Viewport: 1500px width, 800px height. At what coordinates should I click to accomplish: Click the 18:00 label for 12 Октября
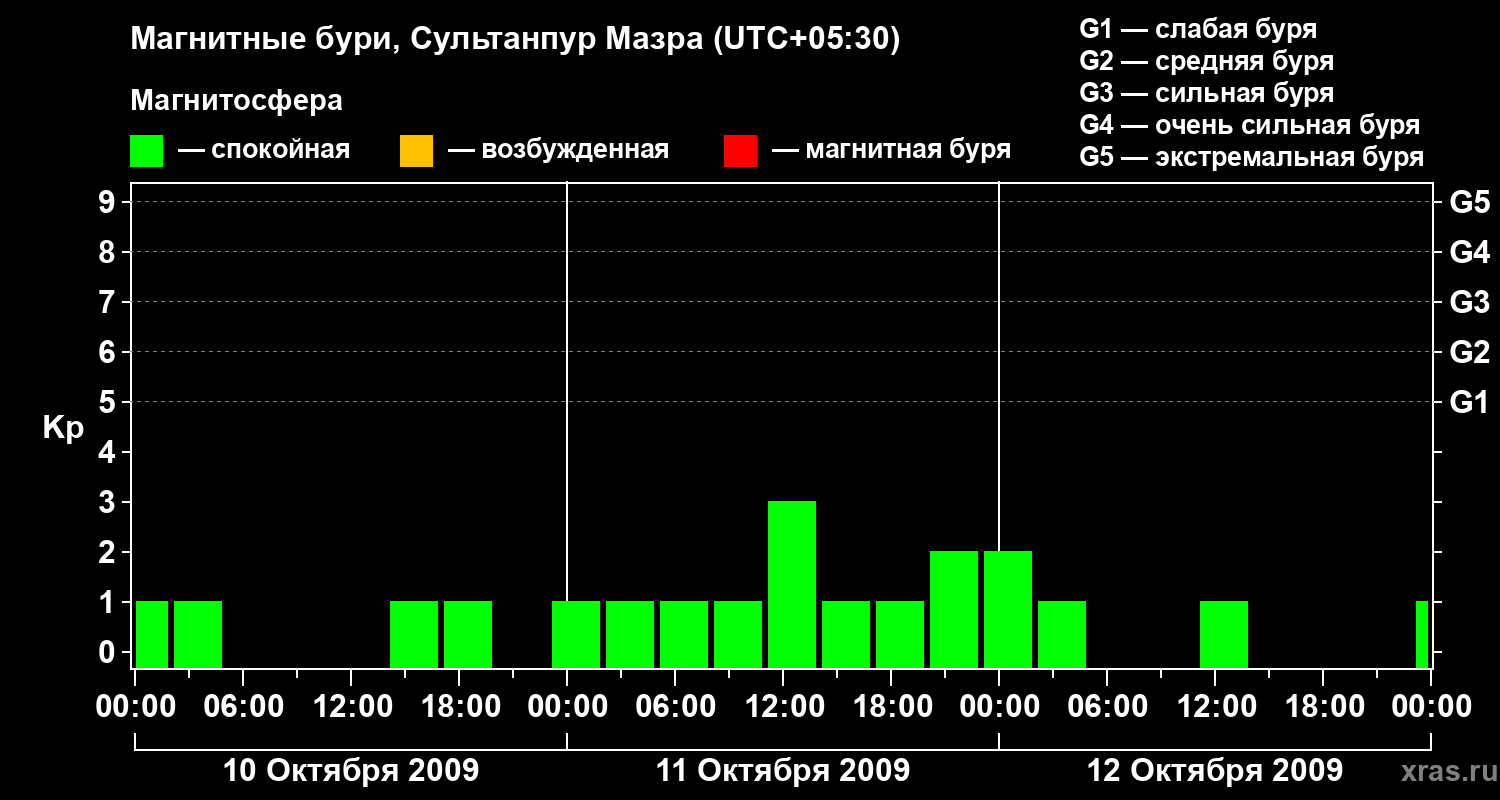pyautogui.click(x=1323, y=707)
